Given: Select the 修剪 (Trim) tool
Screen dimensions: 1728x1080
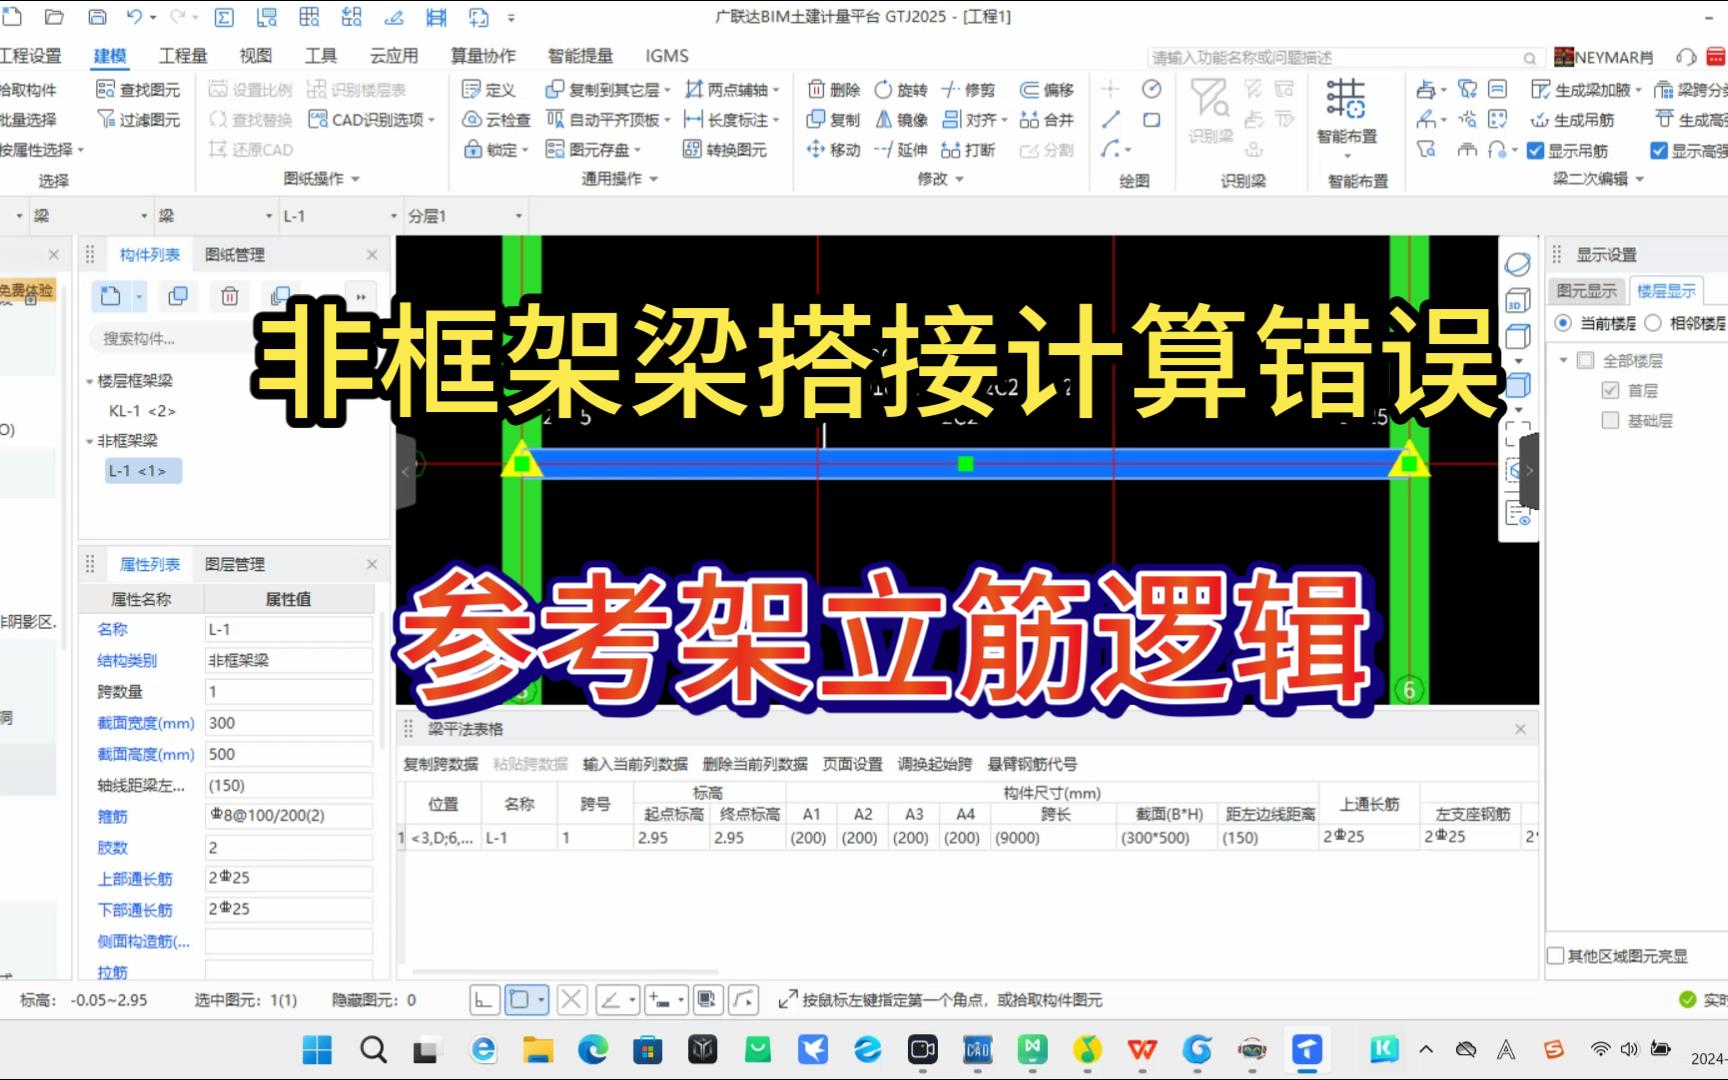Looking at the screenshot, I should coord(968,90).
